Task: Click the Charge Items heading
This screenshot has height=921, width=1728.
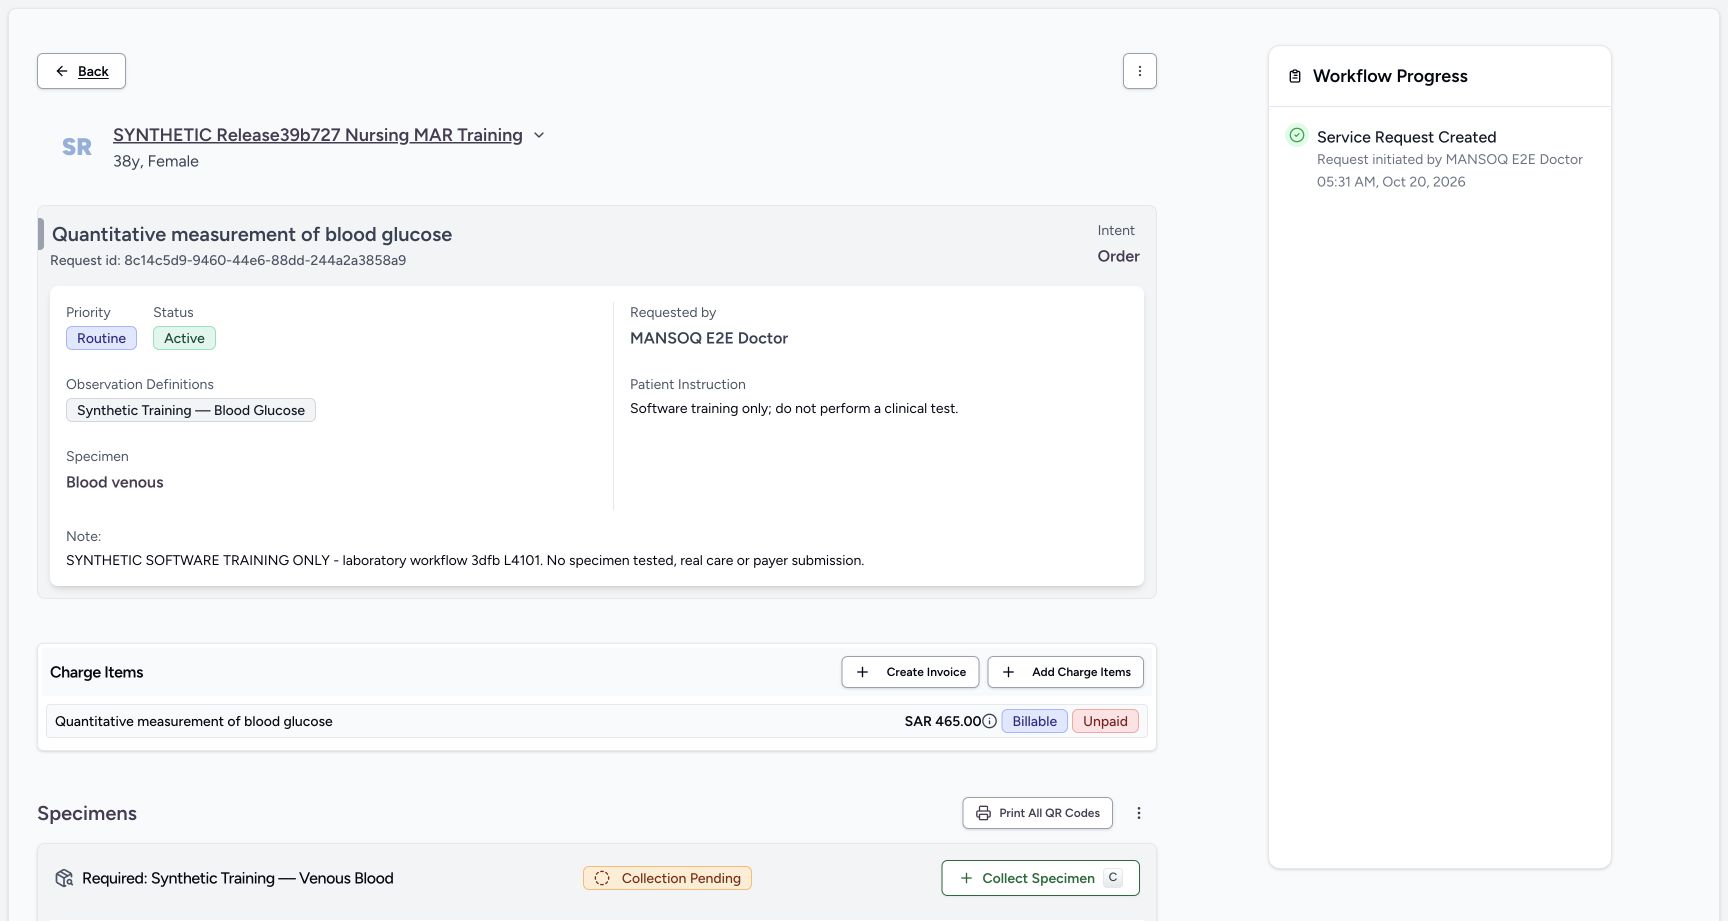Action: pyautogui.click(x=97, y=672)
